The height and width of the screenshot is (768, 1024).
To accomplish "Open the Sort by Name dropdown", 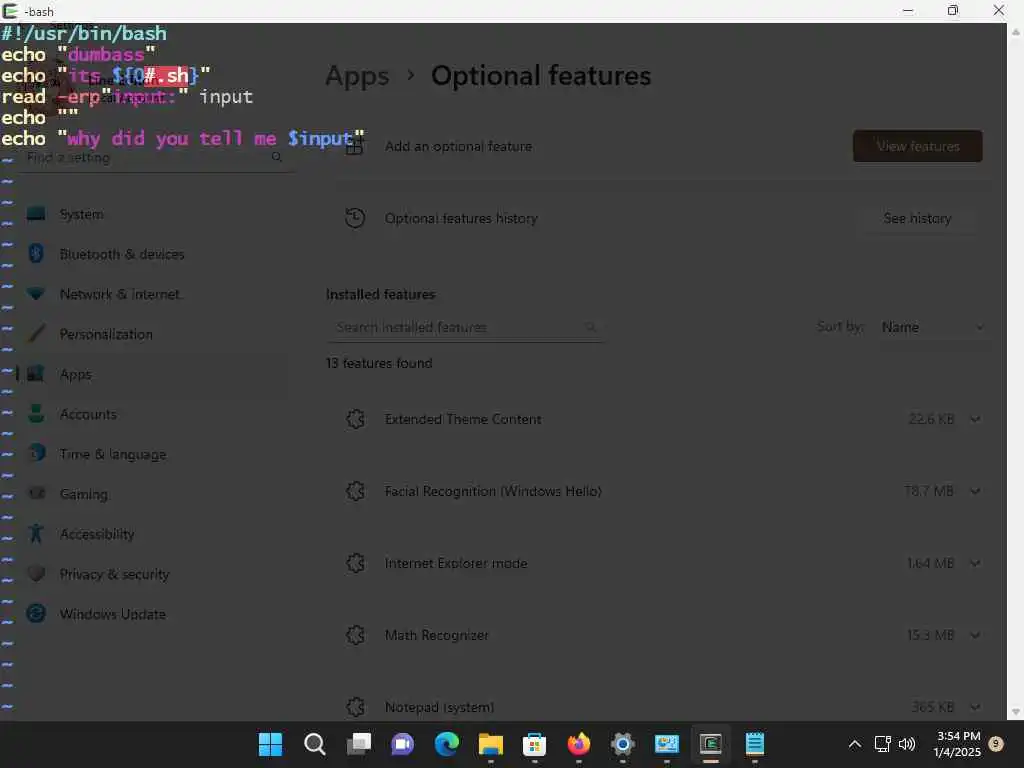I will (x=932, y=327).
